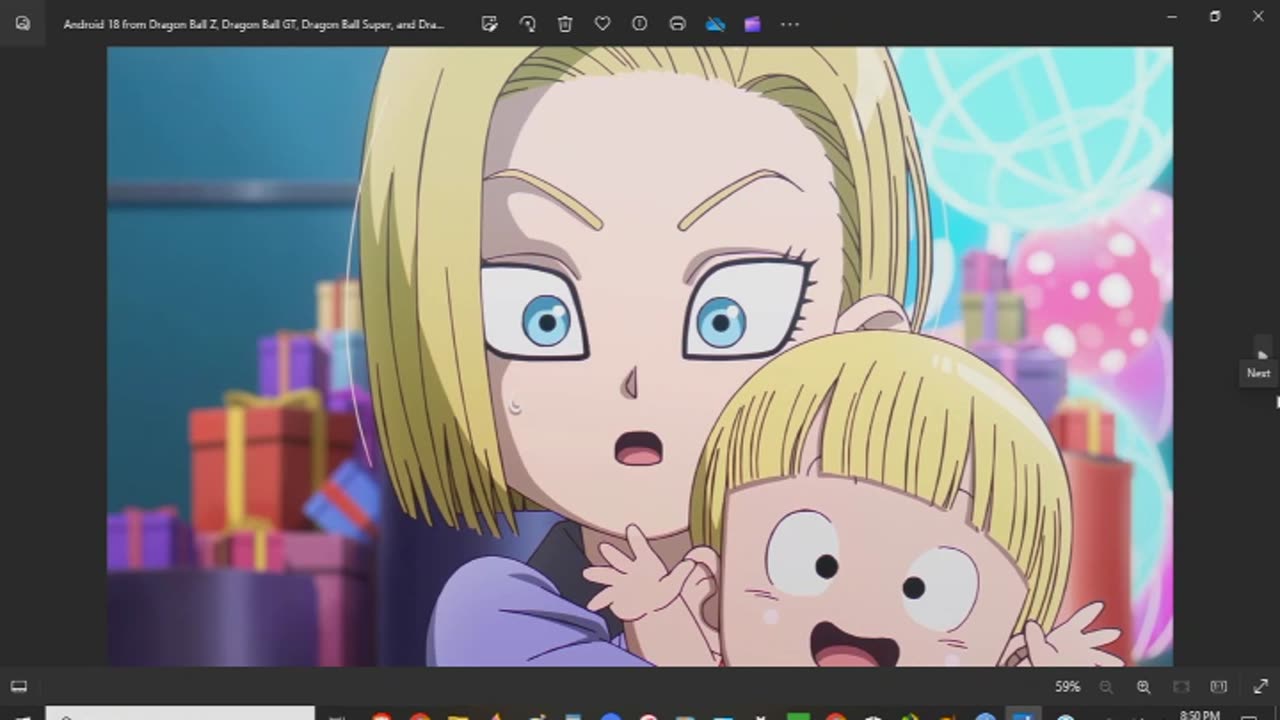This screenshot has height=720, width=1280.
Task: Enter full screen with the expand arrows icon
Action: [1260, 687]
